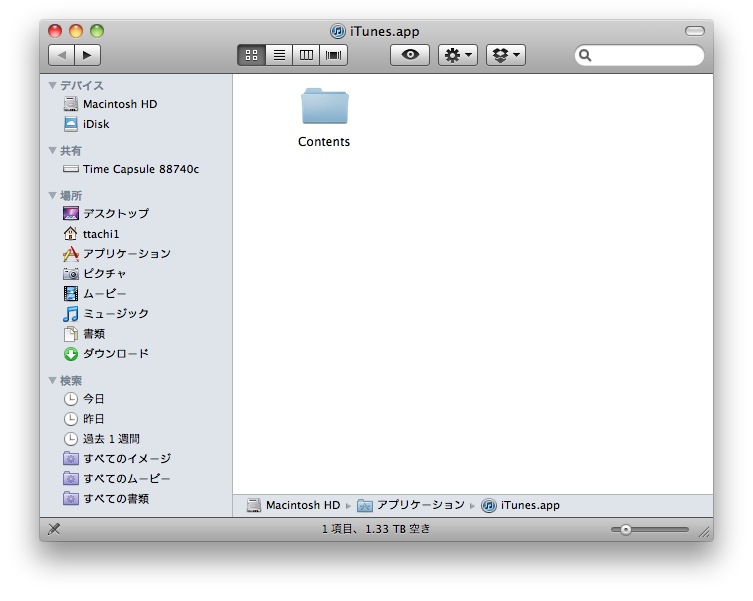Open iDisk from the sidebar
The width and height of the screenshot is (753, 601).
[x=96, y=124]
